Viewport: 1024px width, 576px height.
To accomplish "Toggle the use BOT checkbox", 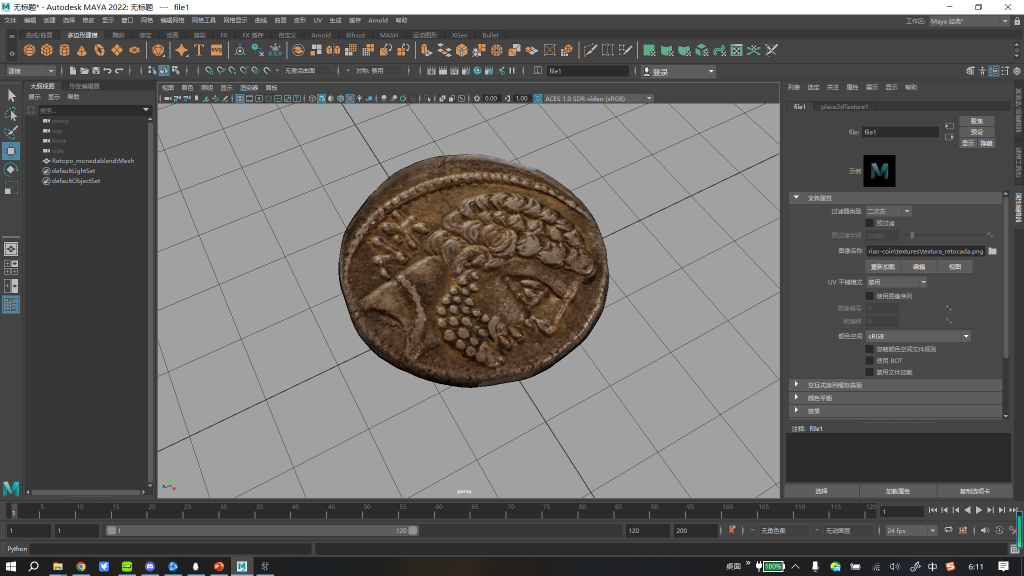I will [869, 360].
